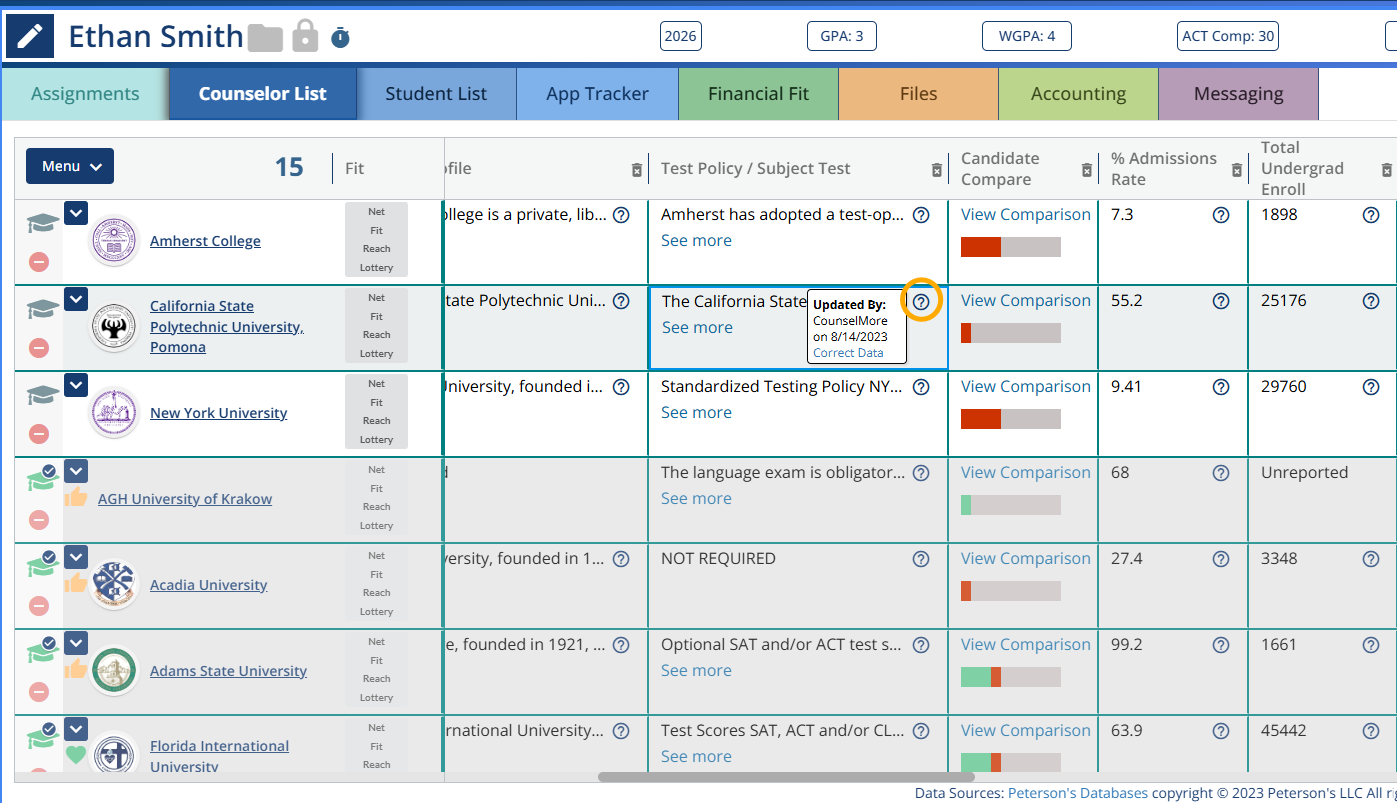
Task: Expand Adams State University row chevron
Action: (x=76, y=643)
